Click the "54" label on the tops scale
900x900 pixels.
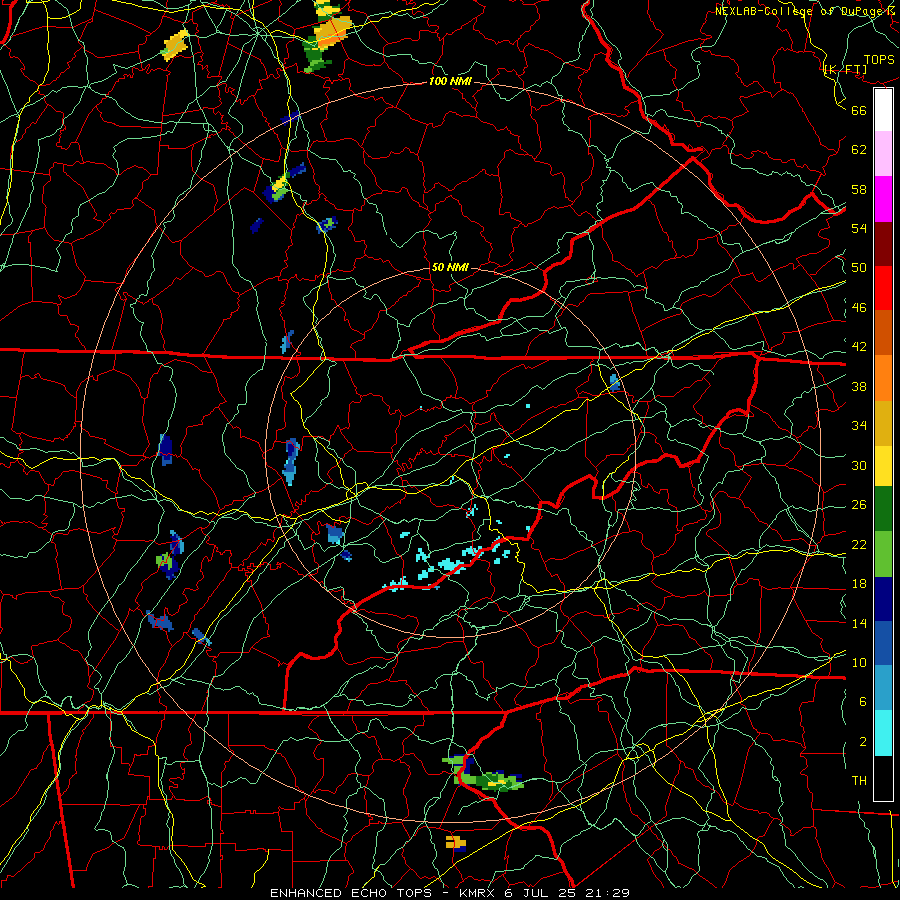(x=859, y=228)
